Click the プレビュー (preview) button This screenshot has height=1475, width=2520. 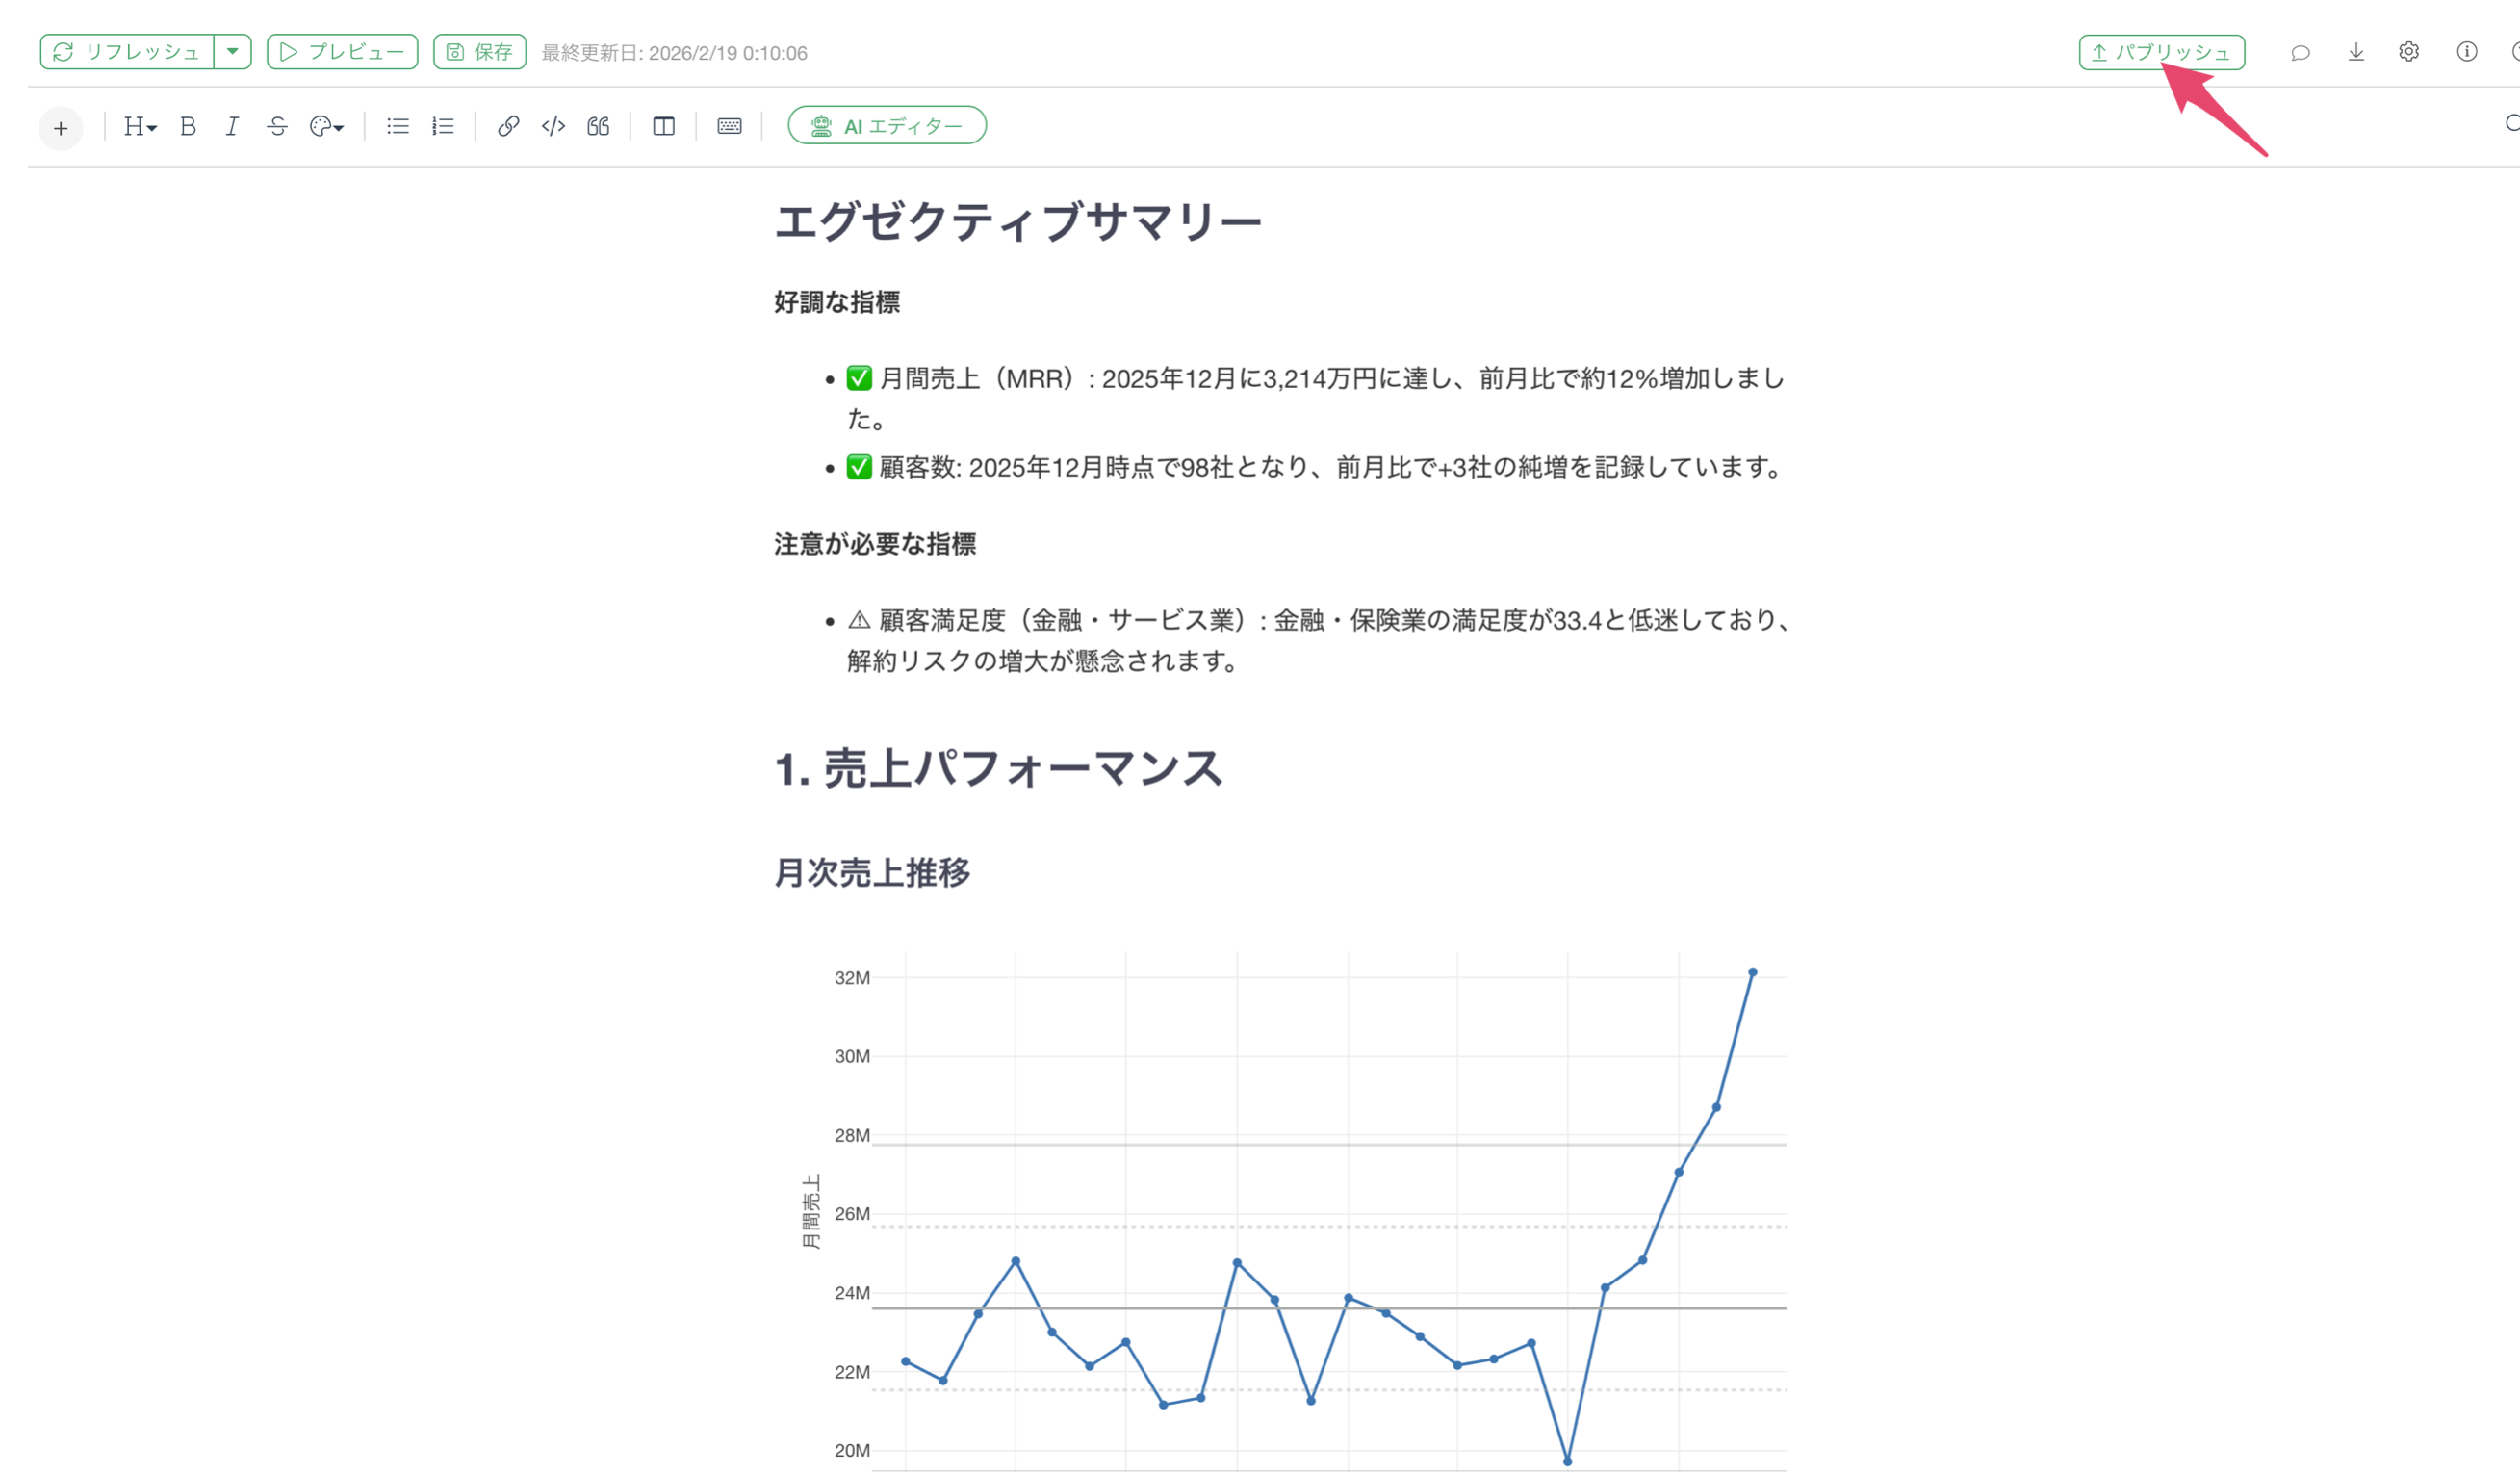[342, 52]
